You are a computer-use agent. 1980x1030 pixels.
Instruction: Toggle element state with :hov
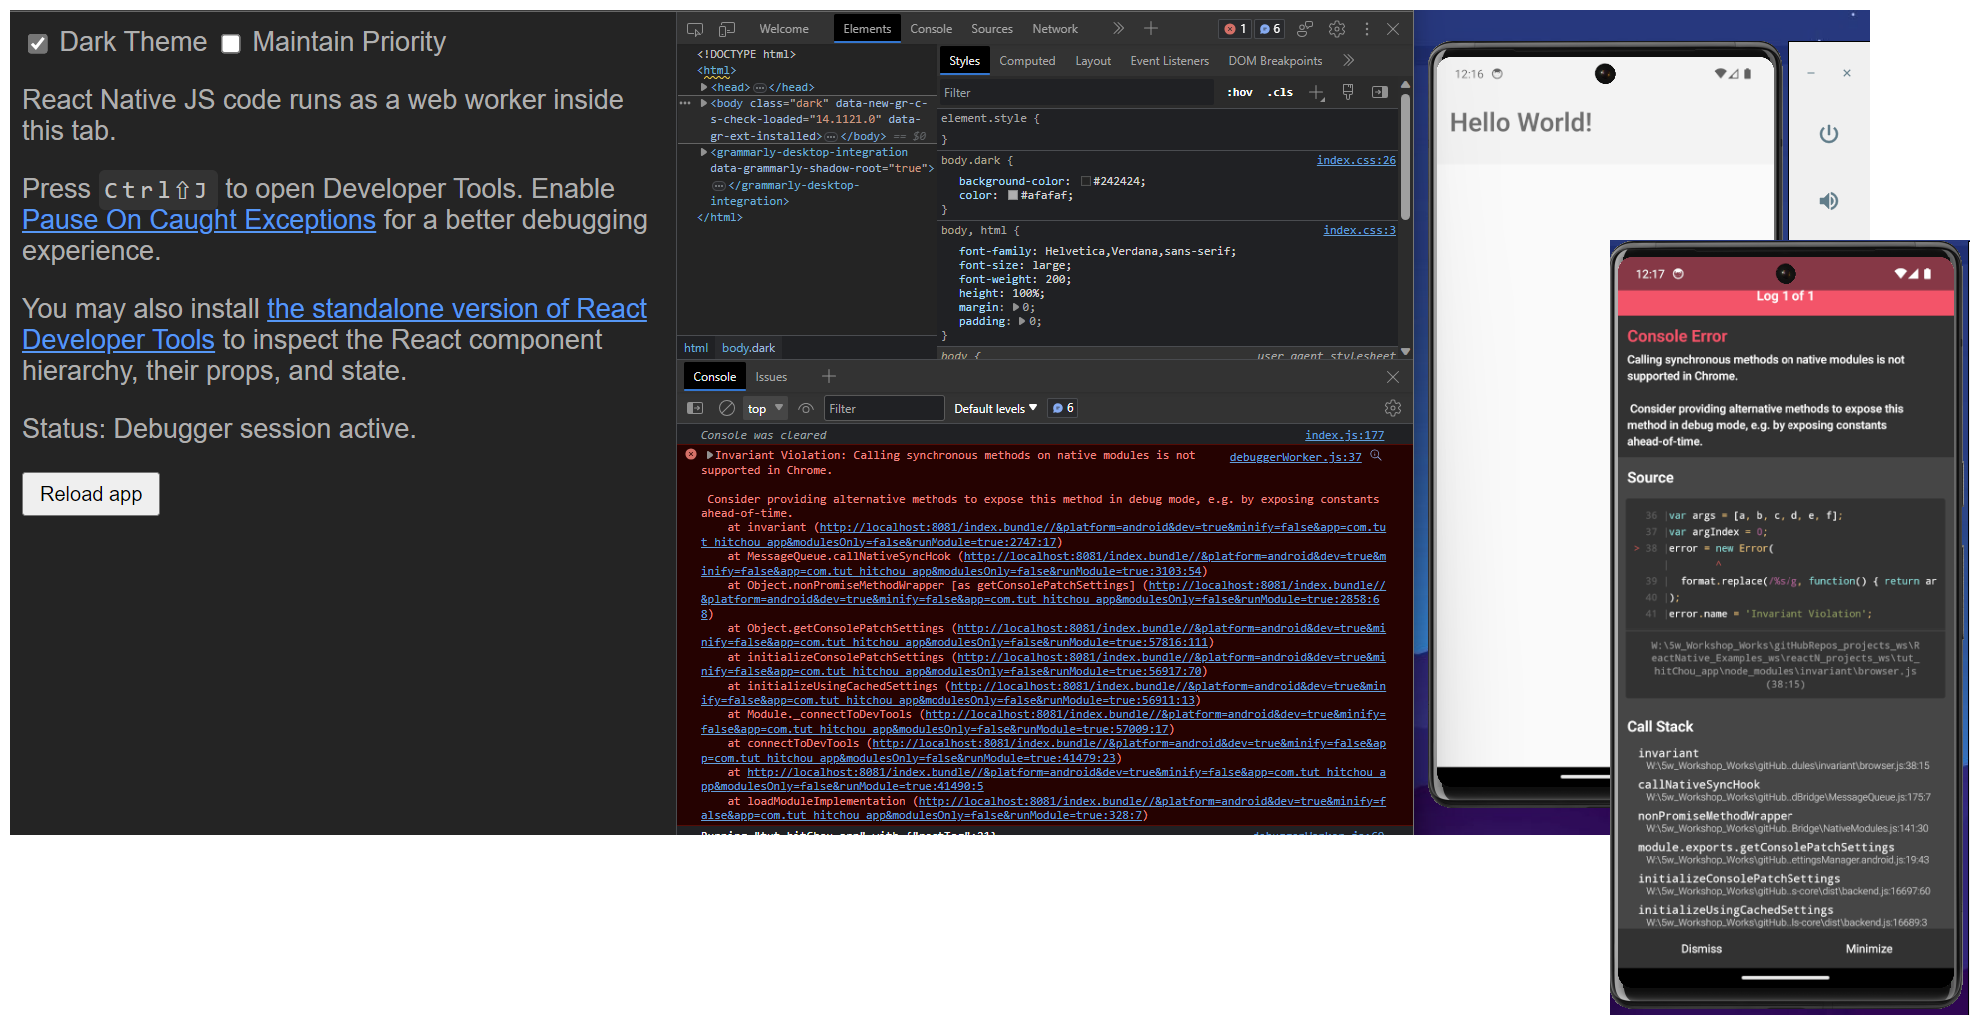click(1239, 92)
